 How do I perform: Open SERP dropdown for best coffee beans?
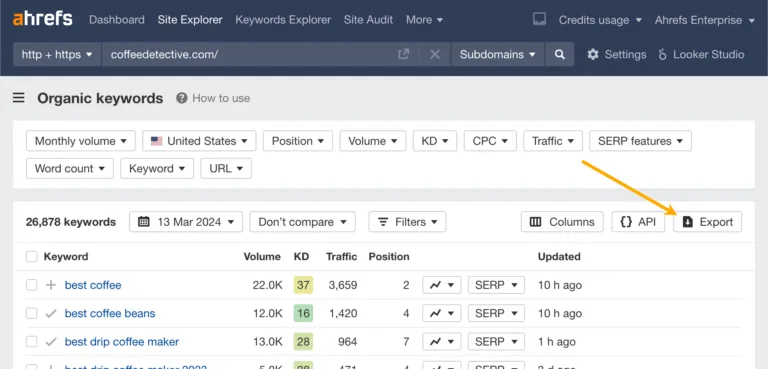[x=496, y=314]
